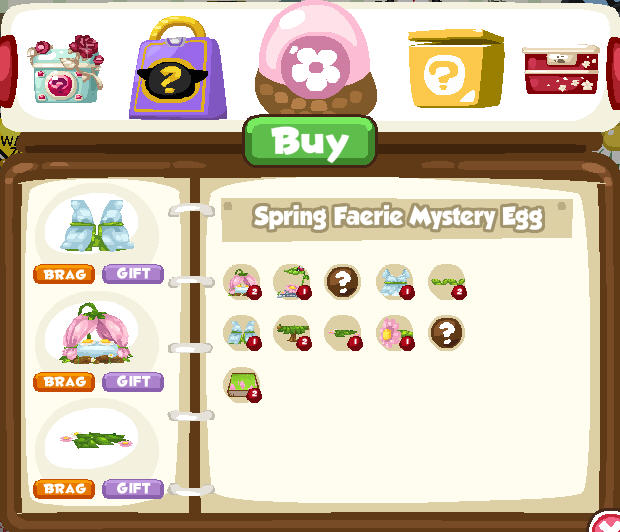620x532 pixels.
Task: Select the green grass box prize icon
Action: coord(242,385)
